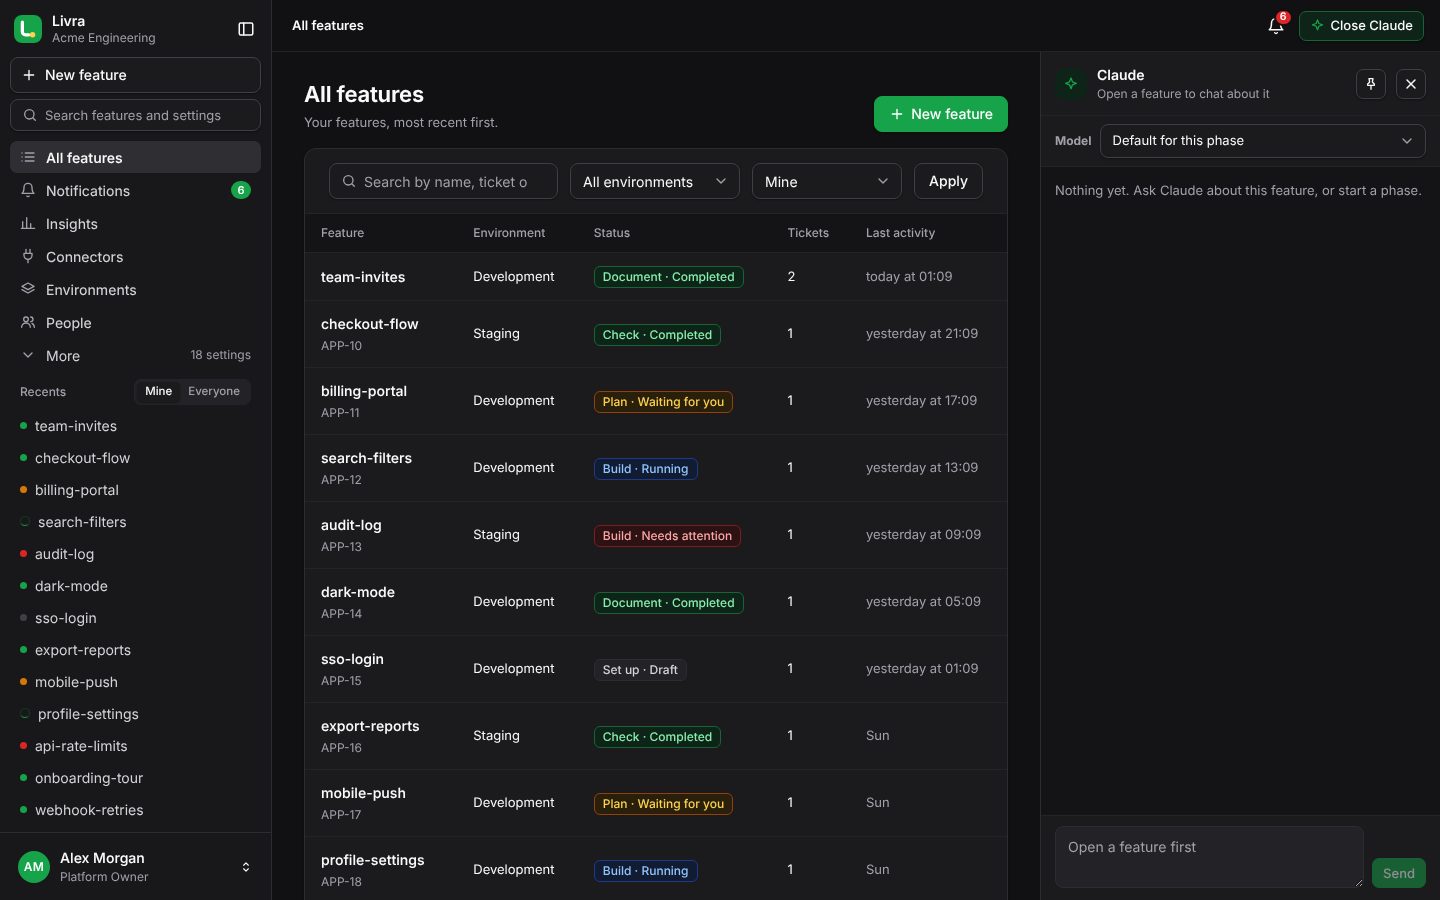The width and height of the screenshot is (1440, 900).
Task: Open the billing-portal feature row
Action: [656, 401]
